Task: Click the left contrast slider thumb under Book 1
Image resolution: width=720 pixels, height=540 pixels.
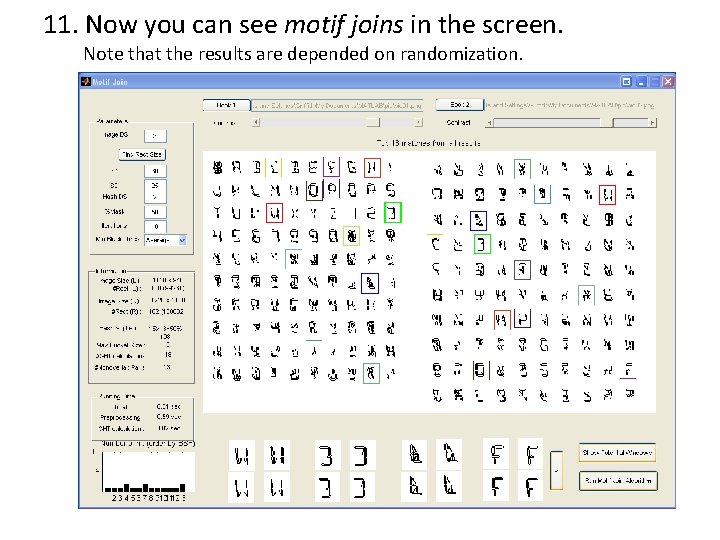Action: pyautogui.click(x=373, y=122)
